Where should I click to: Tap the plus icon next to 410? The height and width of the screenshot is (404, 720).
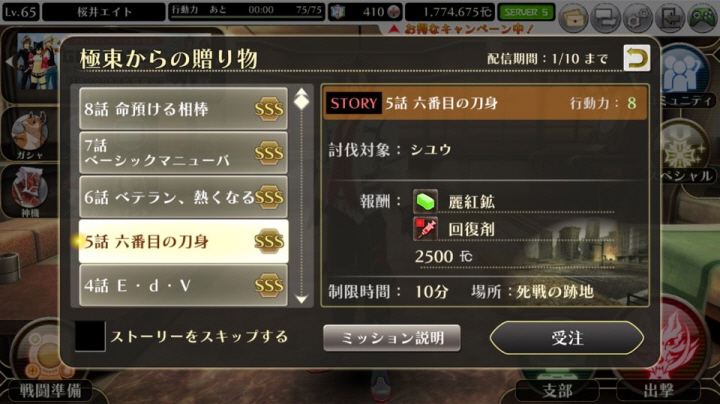coord(394,12)
